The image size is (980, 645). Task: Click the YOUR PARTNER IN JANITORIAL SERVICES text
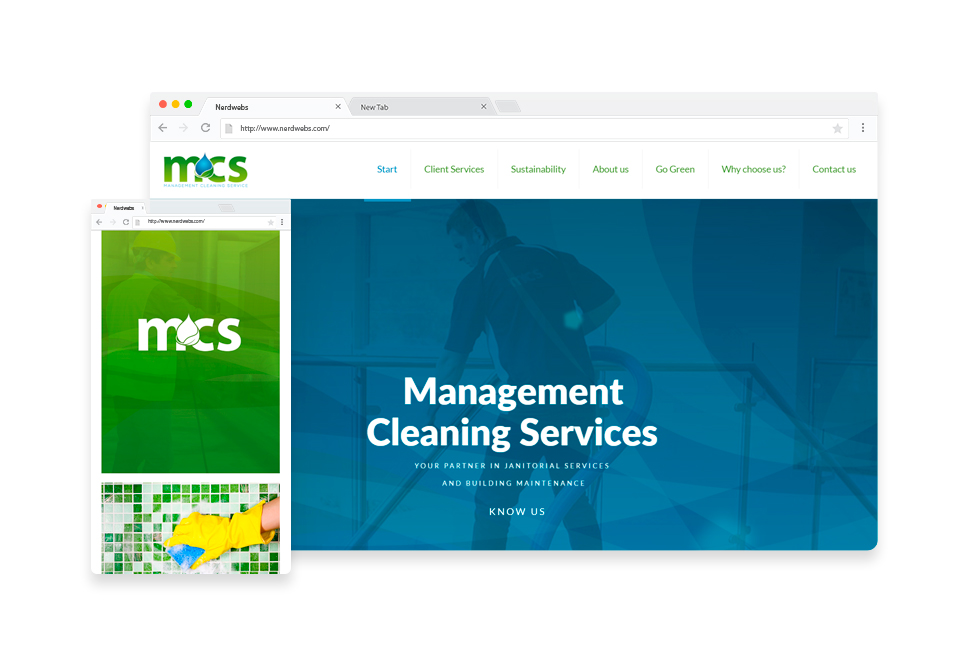(x=512, y=466)
